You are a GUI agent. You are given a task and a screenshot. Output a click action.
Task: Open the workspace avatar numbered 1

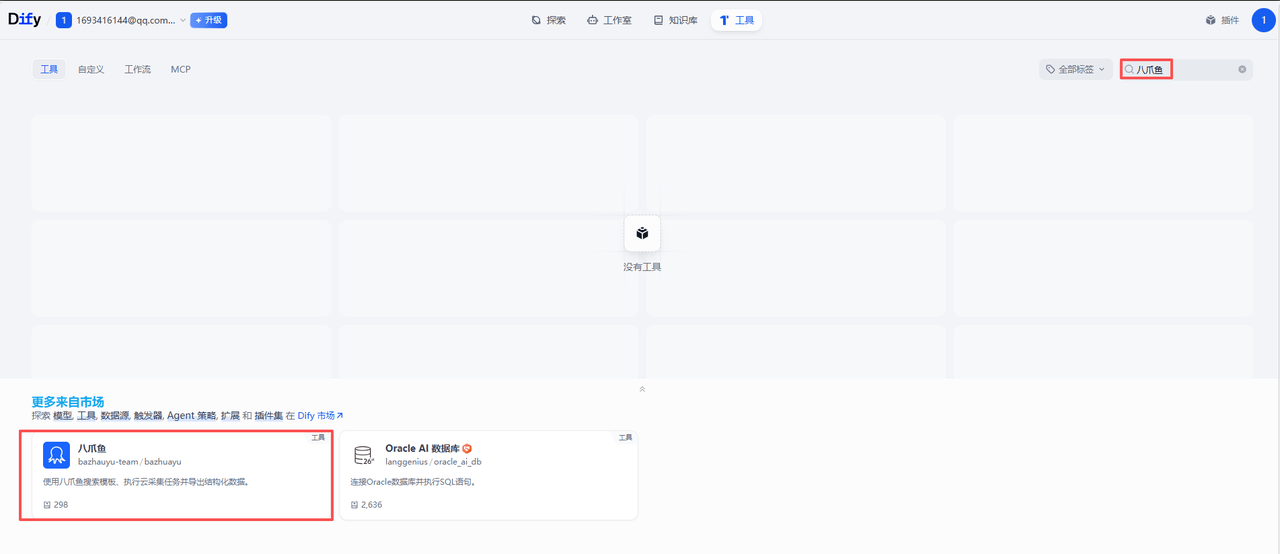point(63,20)
